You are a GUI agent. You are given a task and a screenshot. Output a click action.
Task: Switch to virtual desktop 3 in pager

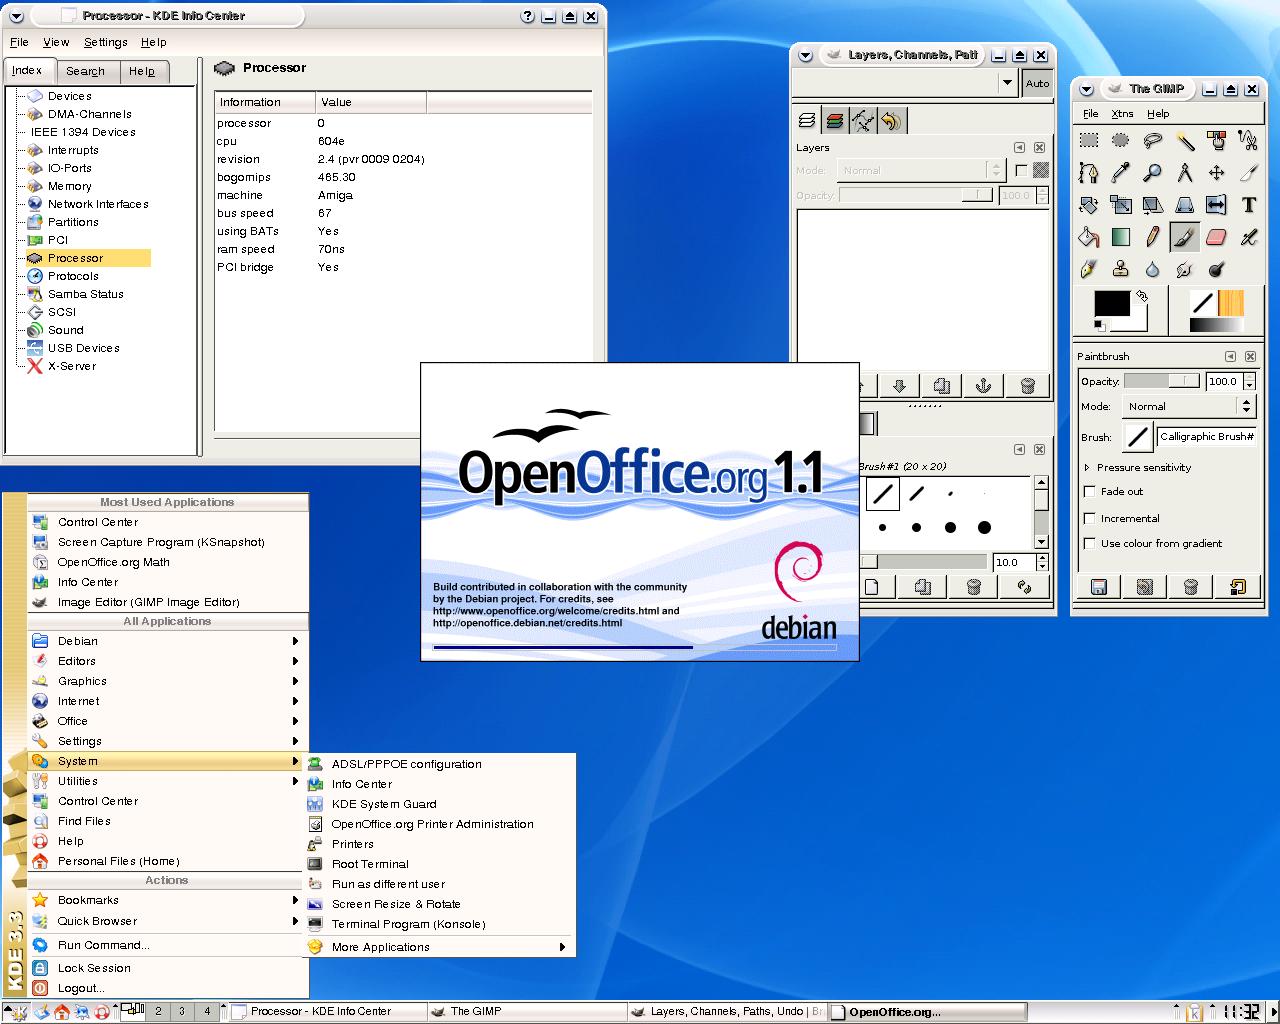(182, 1011)
